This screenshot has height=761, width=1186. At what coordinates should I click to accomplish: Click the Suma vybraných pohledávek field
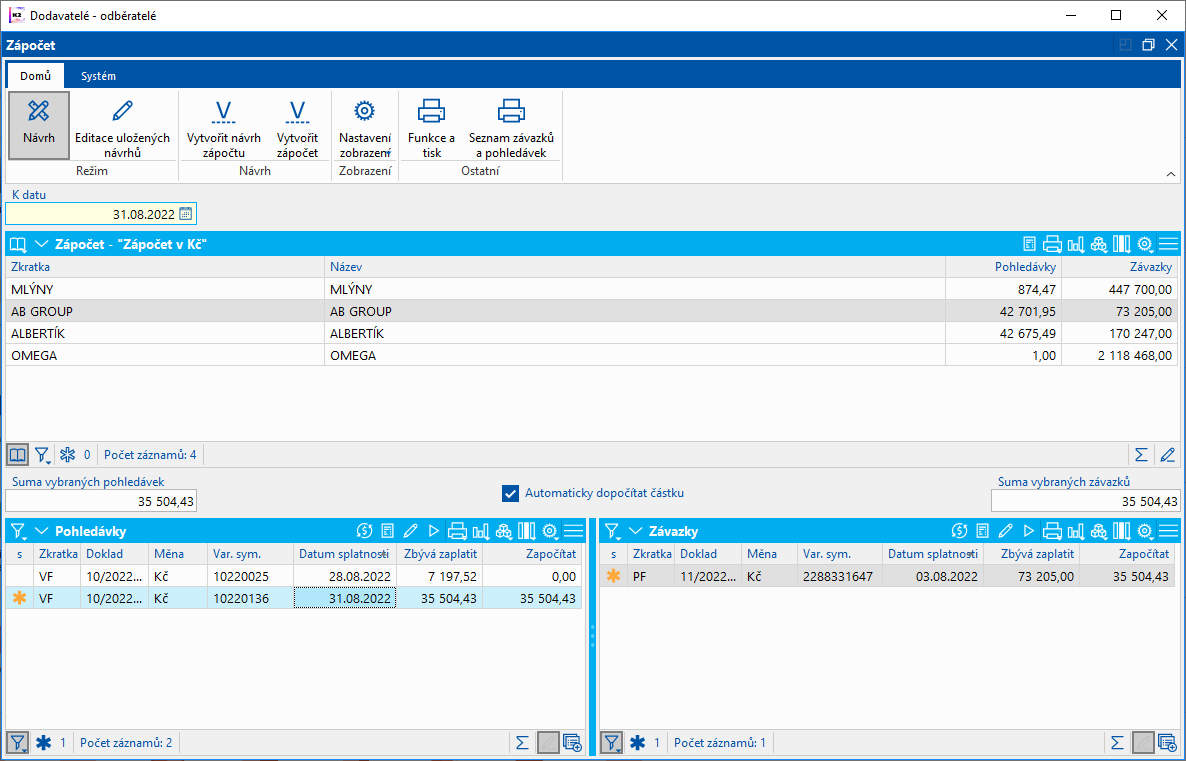click(101, 501)
